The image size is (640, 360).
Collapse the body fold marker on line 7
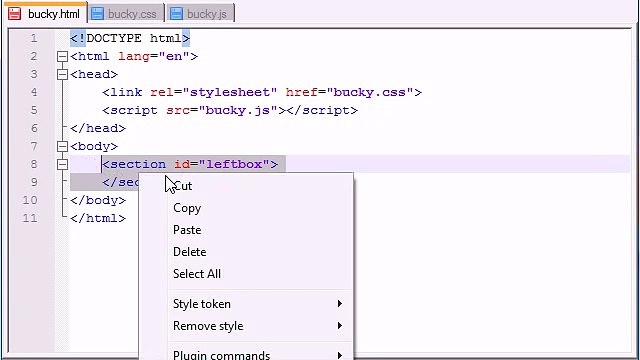(x=62, y=146)
